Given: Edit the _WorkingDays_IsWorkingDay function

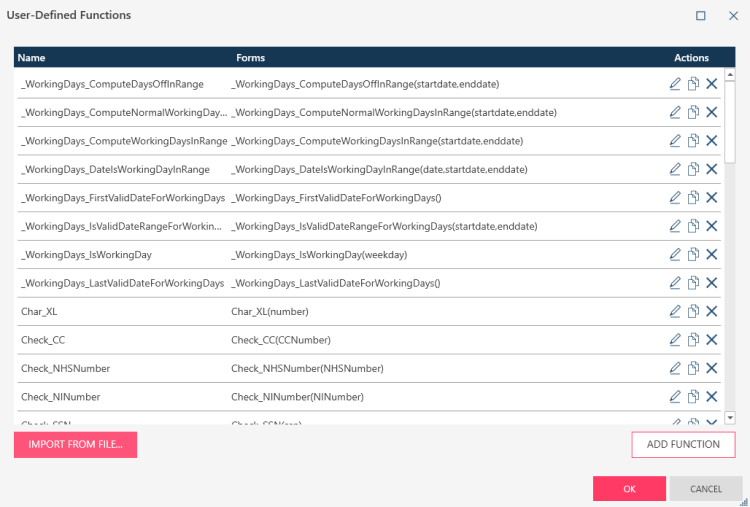Looking at the screenshot, I should tap(675, 254).
